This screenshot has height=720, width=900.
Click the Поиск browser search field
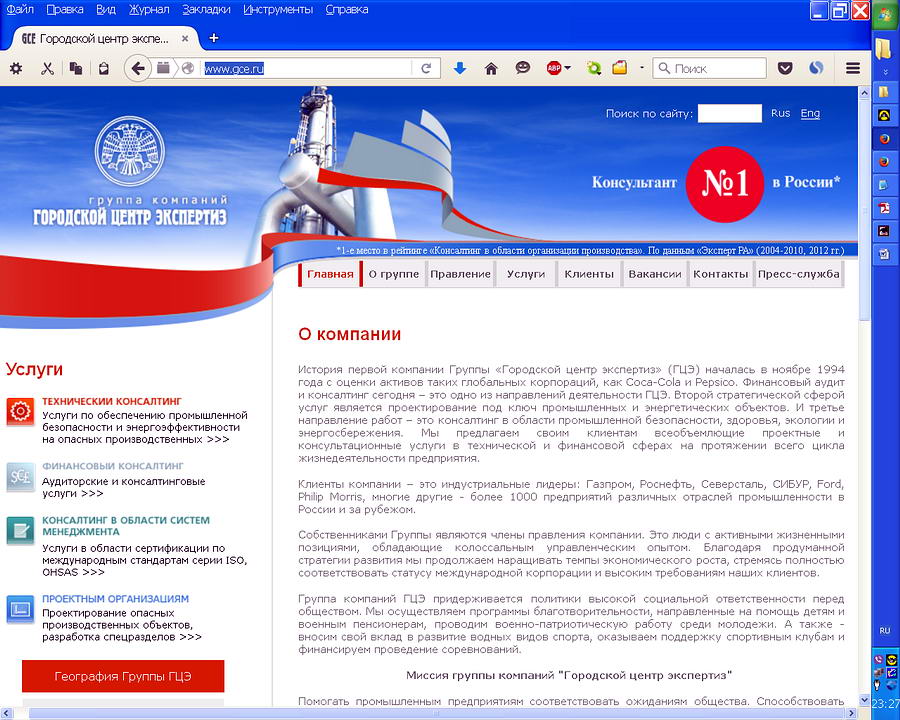click(709, 68)
